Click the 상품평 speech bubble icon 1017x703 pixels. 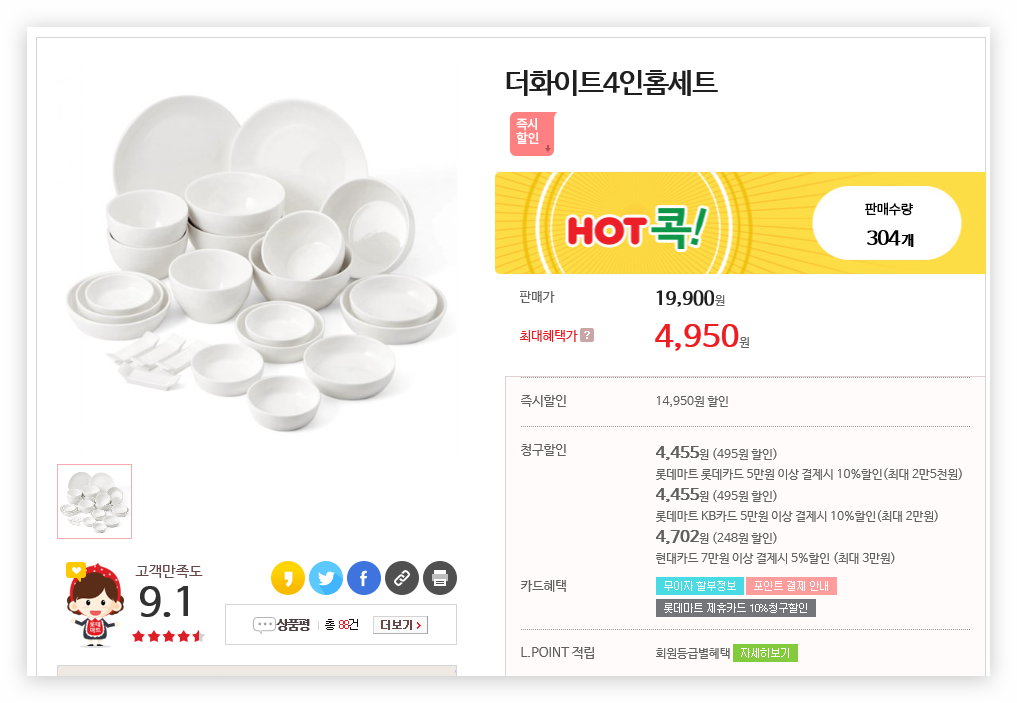[264, 625]
